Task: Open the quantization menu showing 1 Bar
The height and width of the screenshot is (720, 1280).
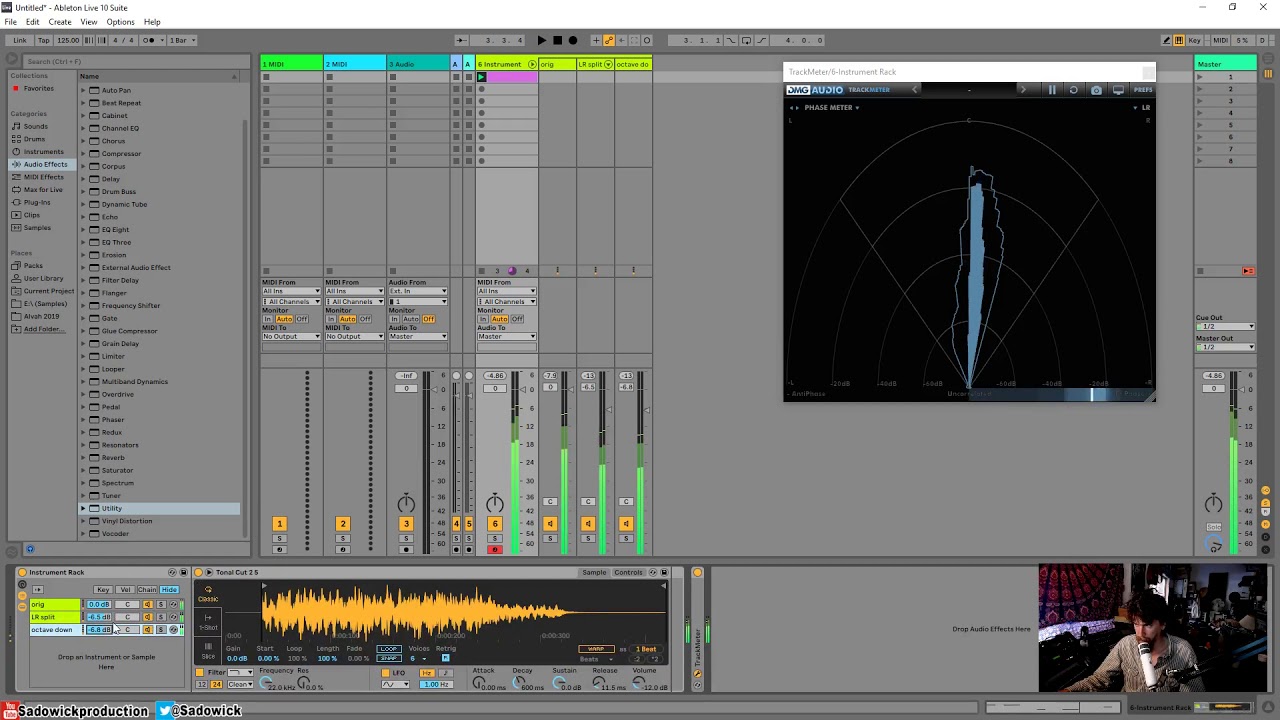Action: pyautogui.click(x=183, y=40)
